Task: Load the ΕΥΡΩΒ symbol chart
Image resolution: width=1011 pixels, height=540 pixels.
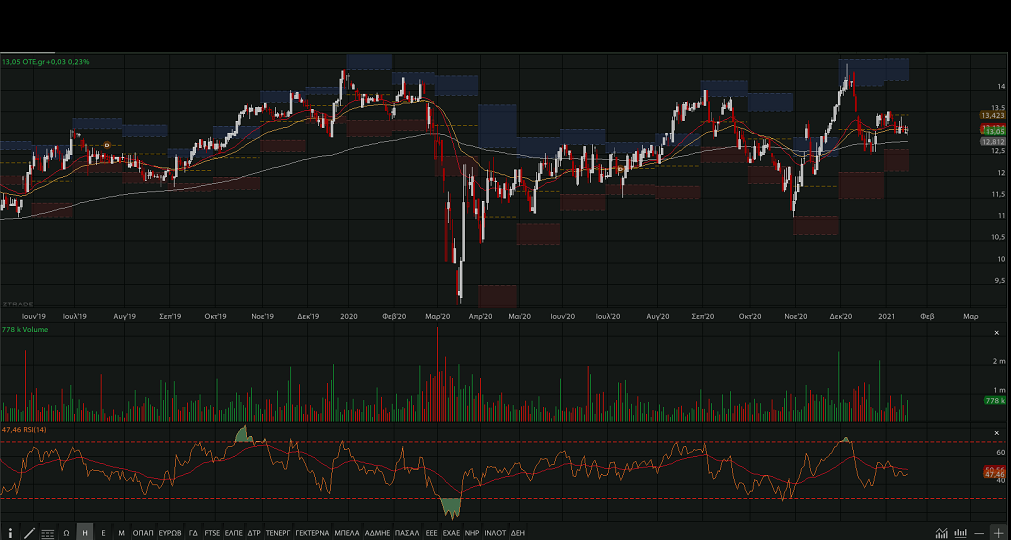Action: [170, 533]
